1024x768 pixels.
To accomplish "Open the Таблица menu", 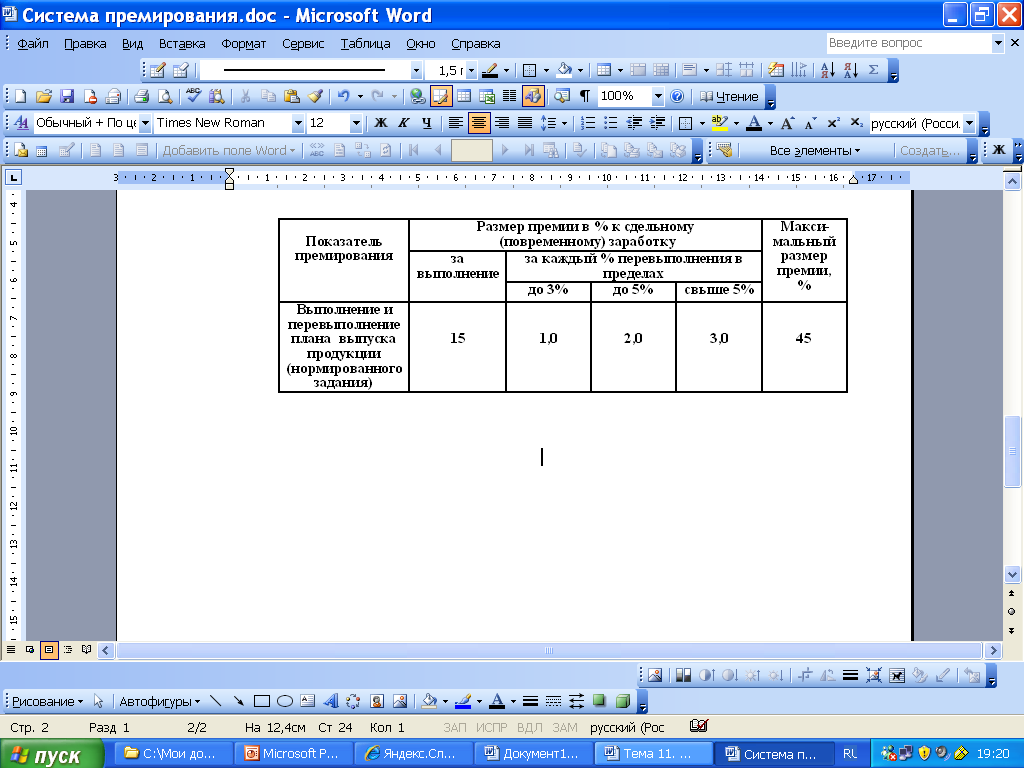I will [365, 44].
